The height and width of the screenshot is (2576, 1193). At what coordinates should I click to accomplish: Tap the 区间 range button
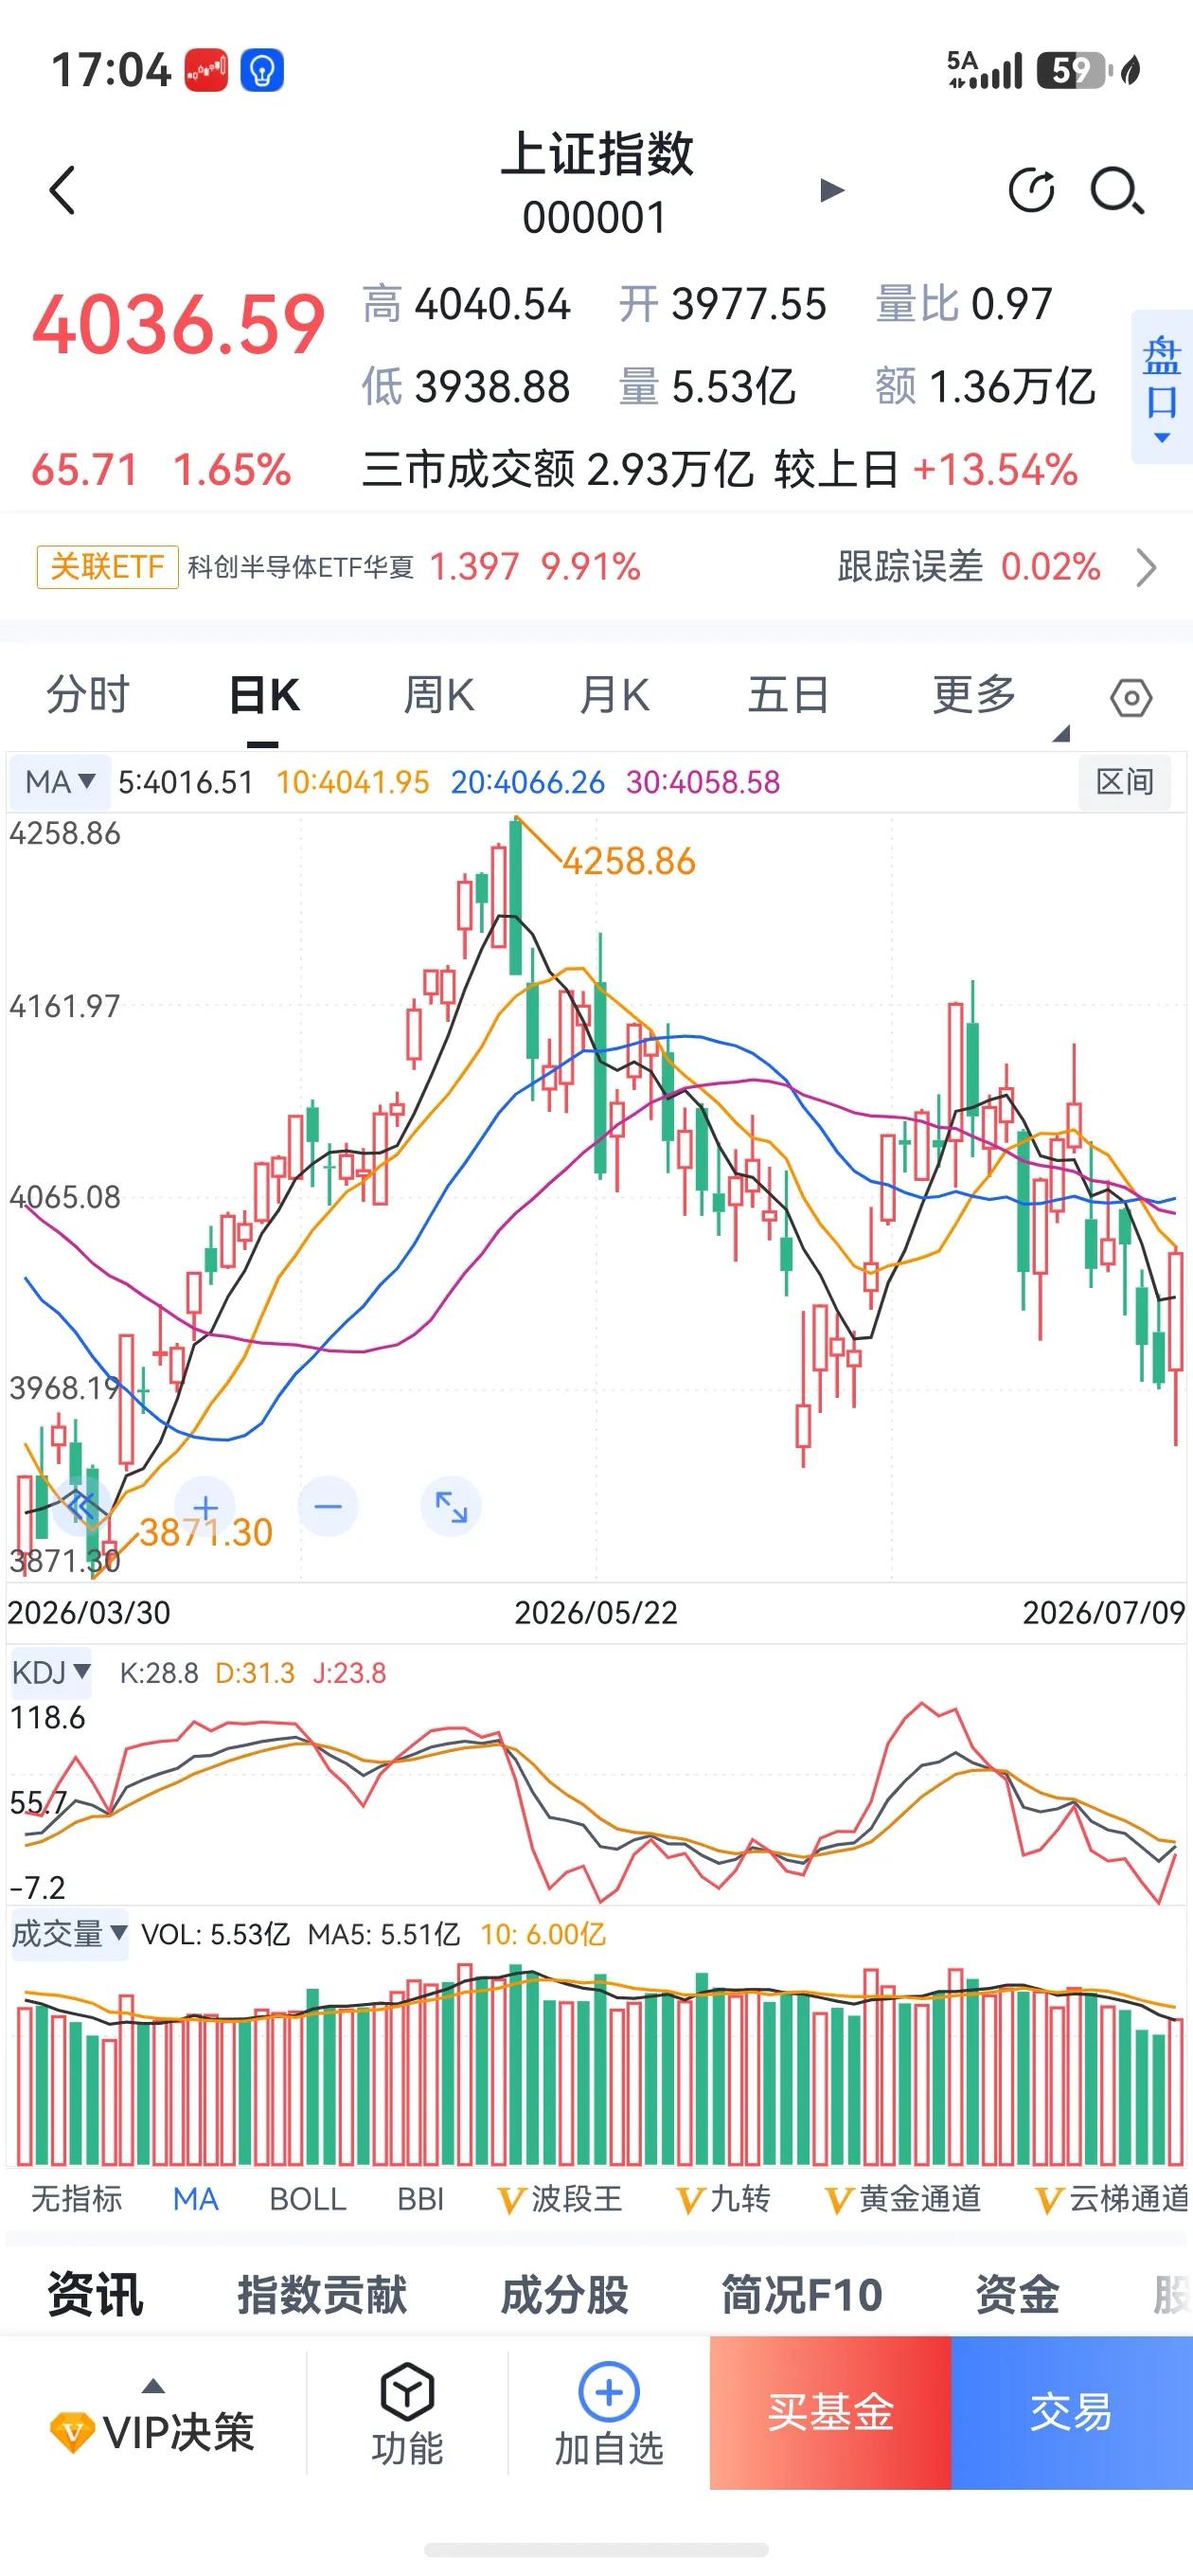click(1125, 782)
